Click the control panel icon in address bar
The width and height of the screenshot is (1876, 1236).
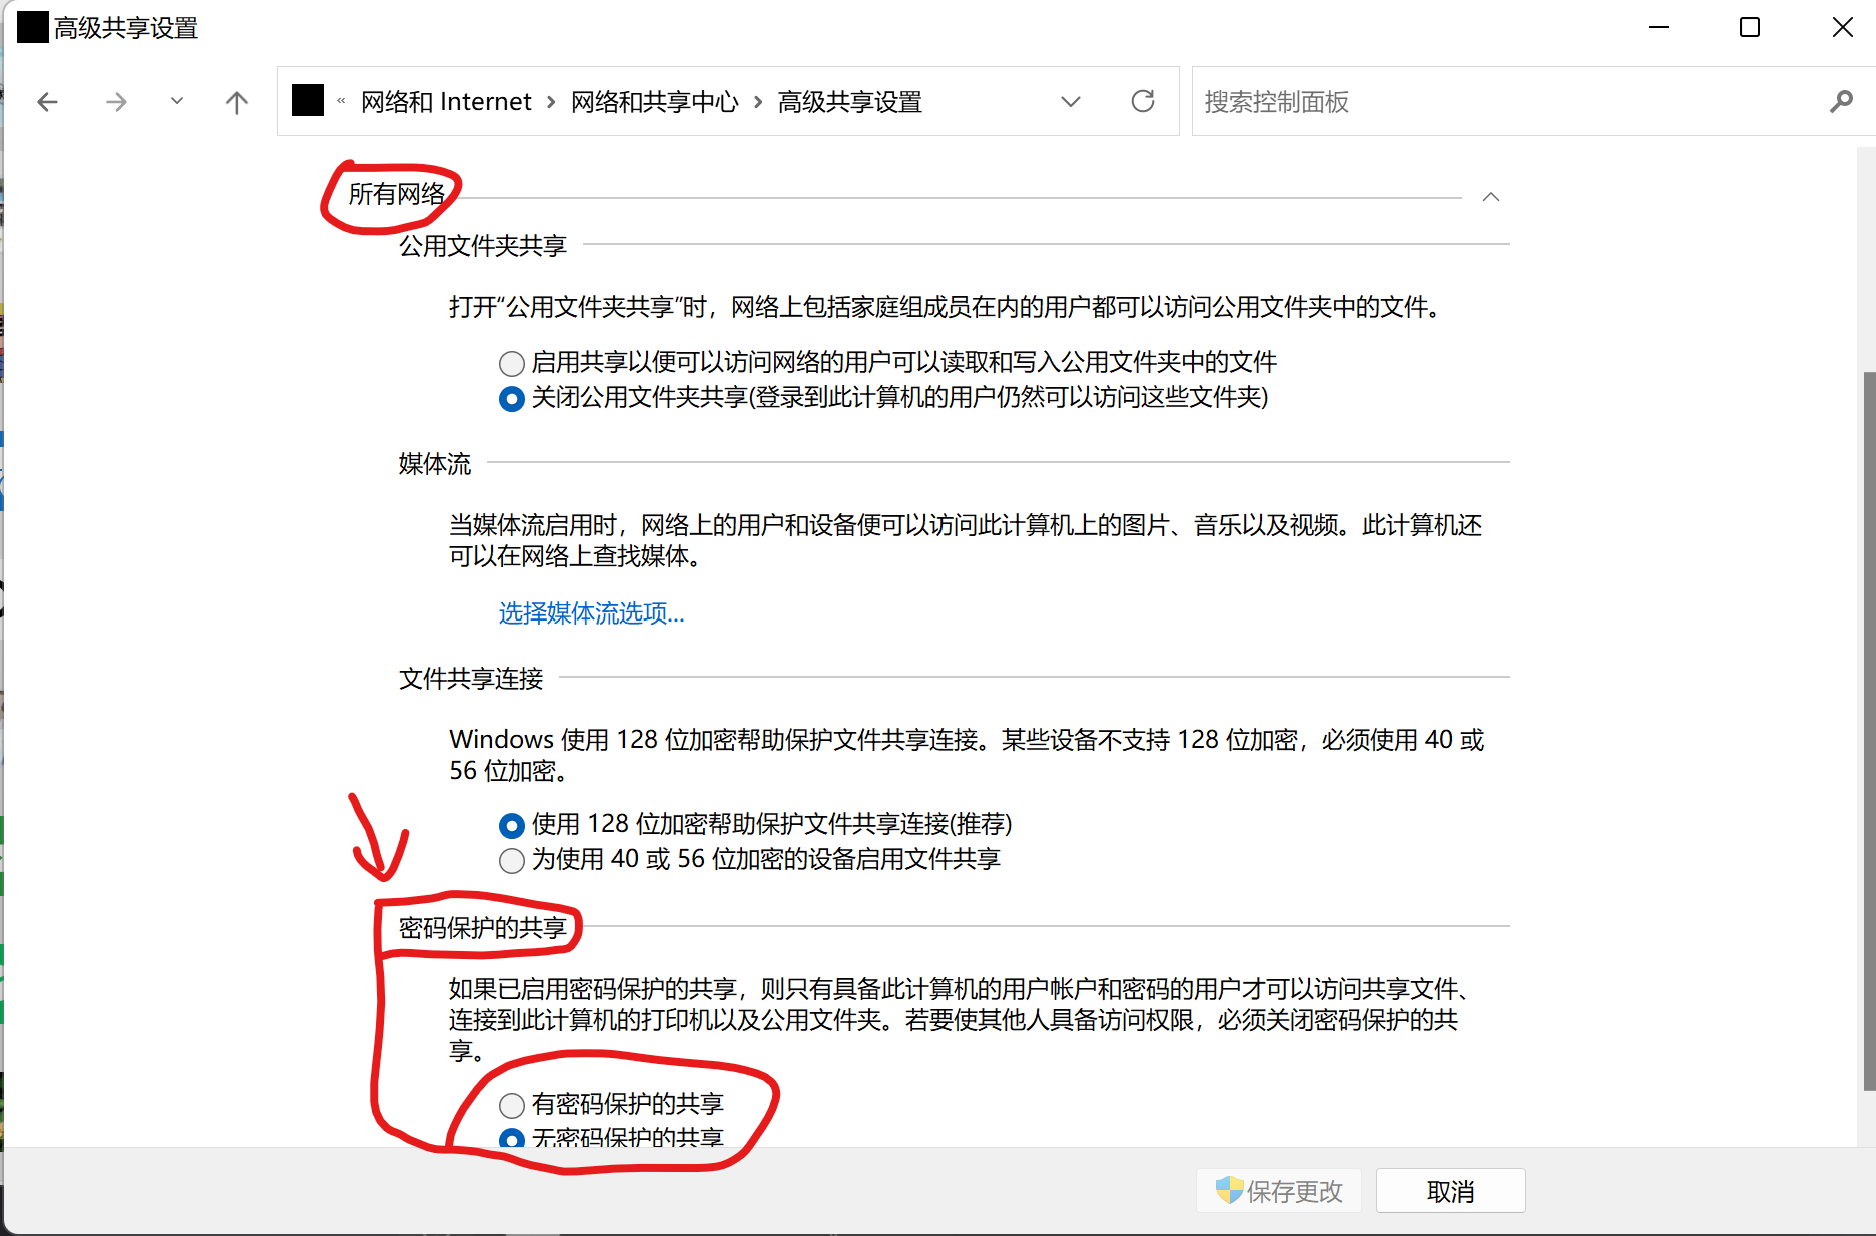pos(308,100)
